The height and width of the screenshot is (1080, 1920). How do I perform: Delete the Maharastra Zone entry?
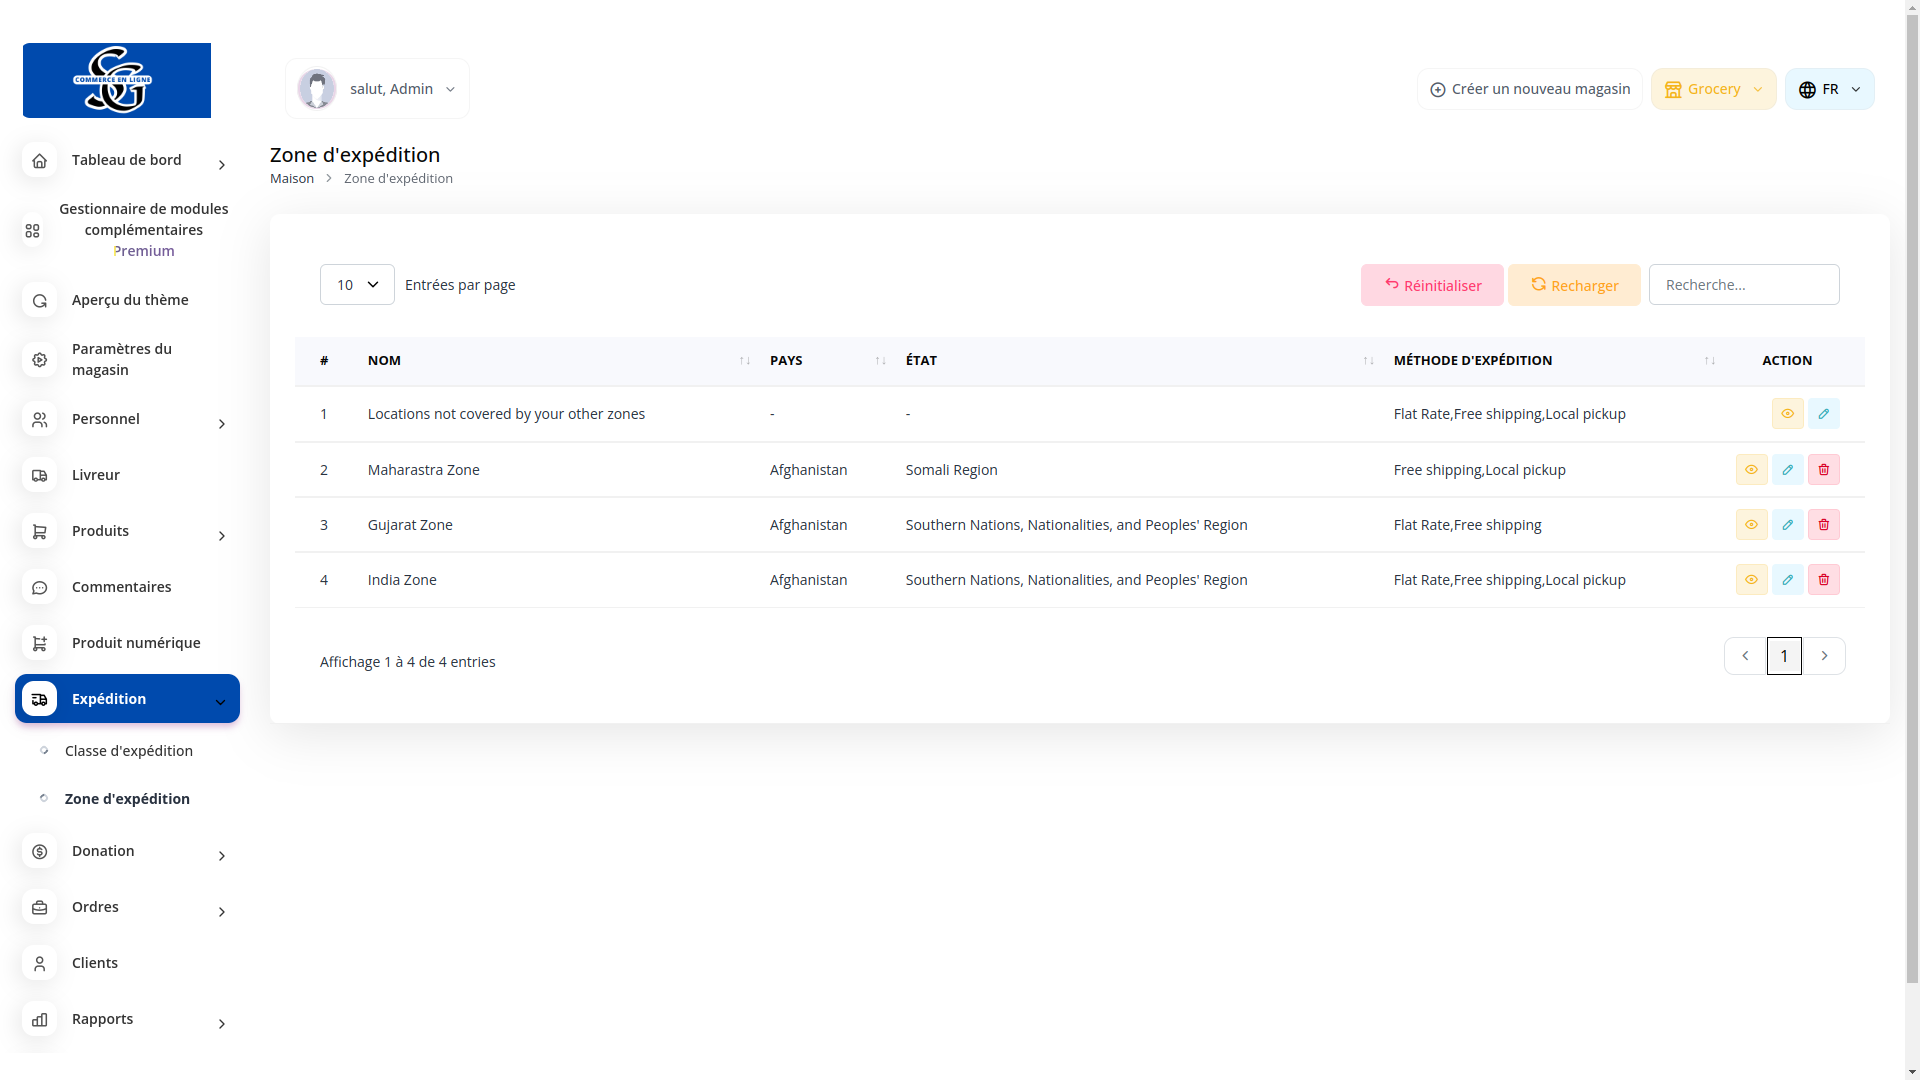(x=1823, y=470)
